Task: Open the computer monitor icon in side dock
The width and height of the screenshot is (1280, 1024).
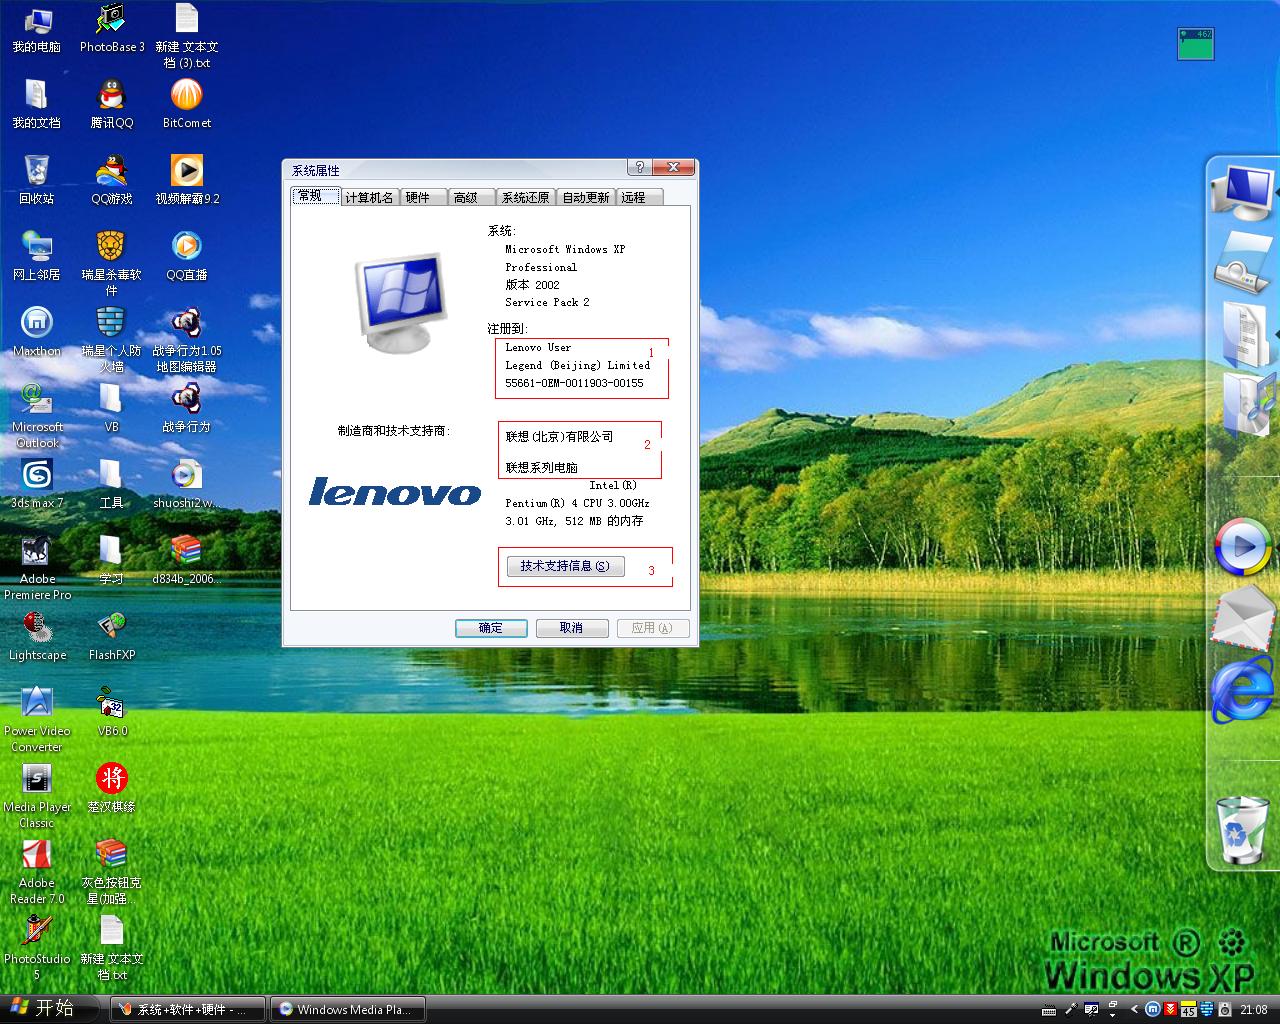Action: [x=1241, y=193]
